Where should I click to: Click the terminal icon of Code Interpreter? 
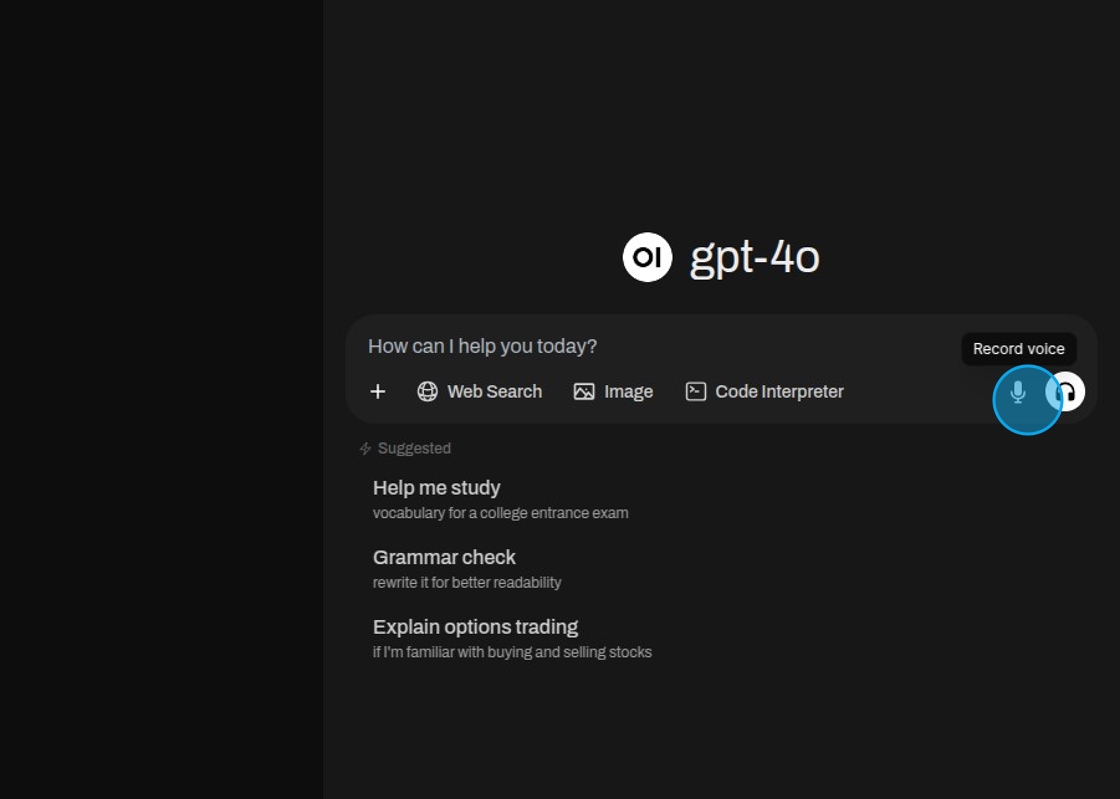point(696,392)
